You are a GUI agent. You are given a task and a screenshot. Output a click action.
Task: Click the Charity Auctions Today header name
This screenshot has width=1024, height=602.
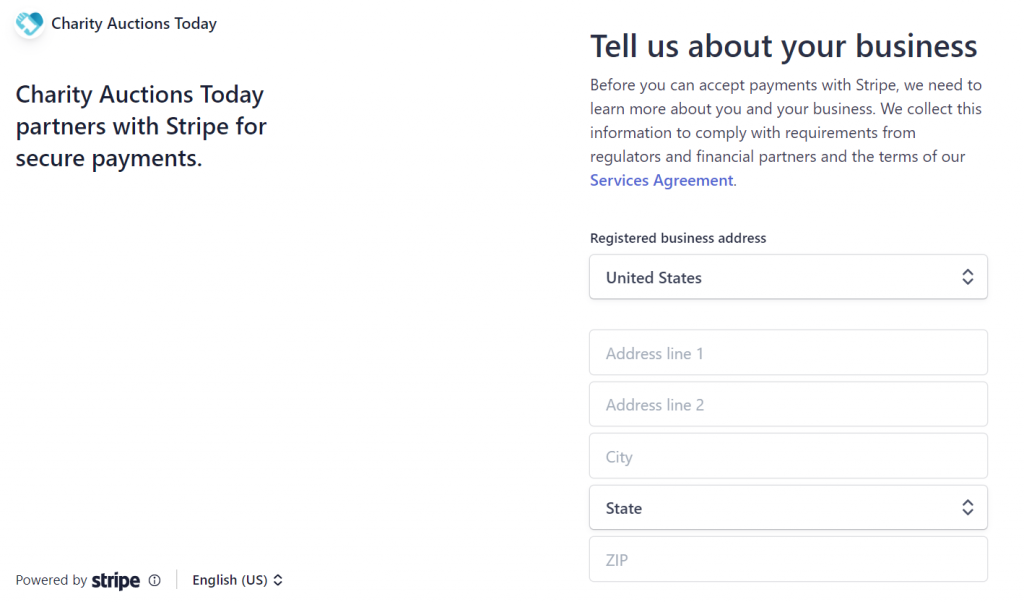tap(134, 24)
